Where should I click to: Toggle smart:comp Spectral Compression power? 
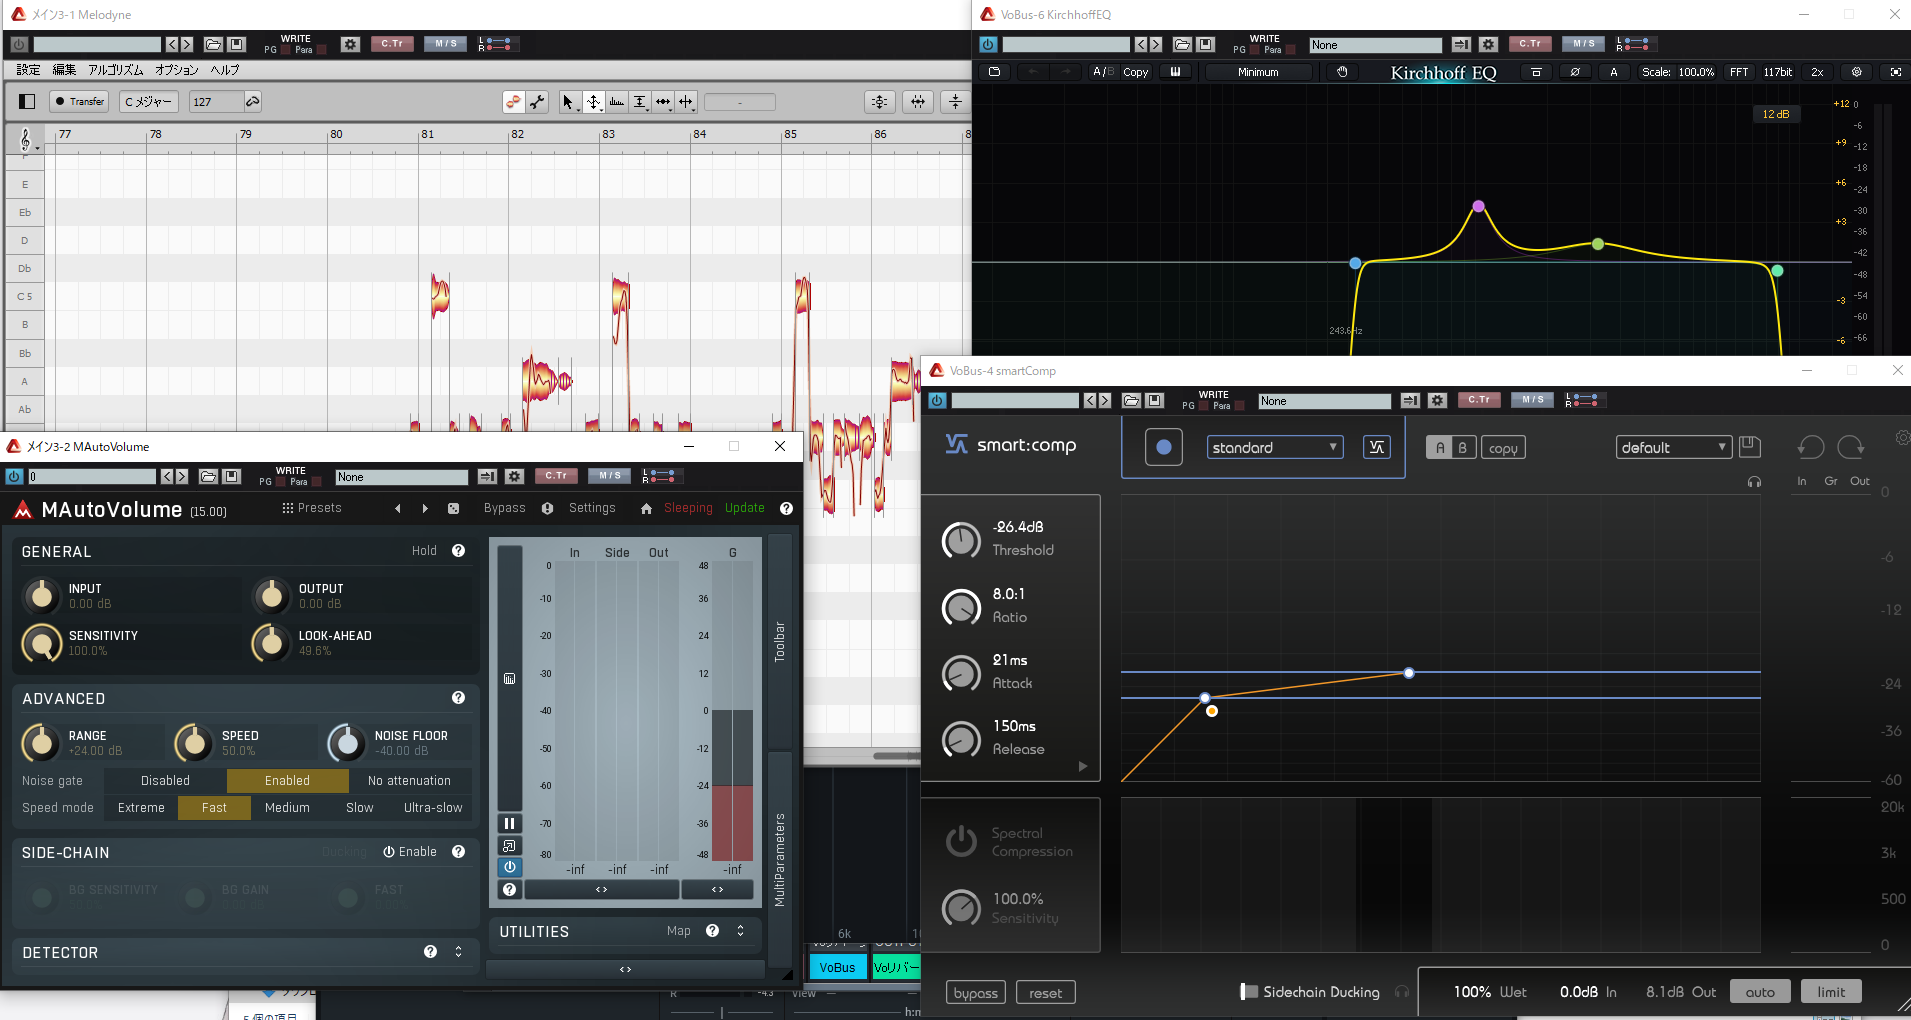coord(961,841)
